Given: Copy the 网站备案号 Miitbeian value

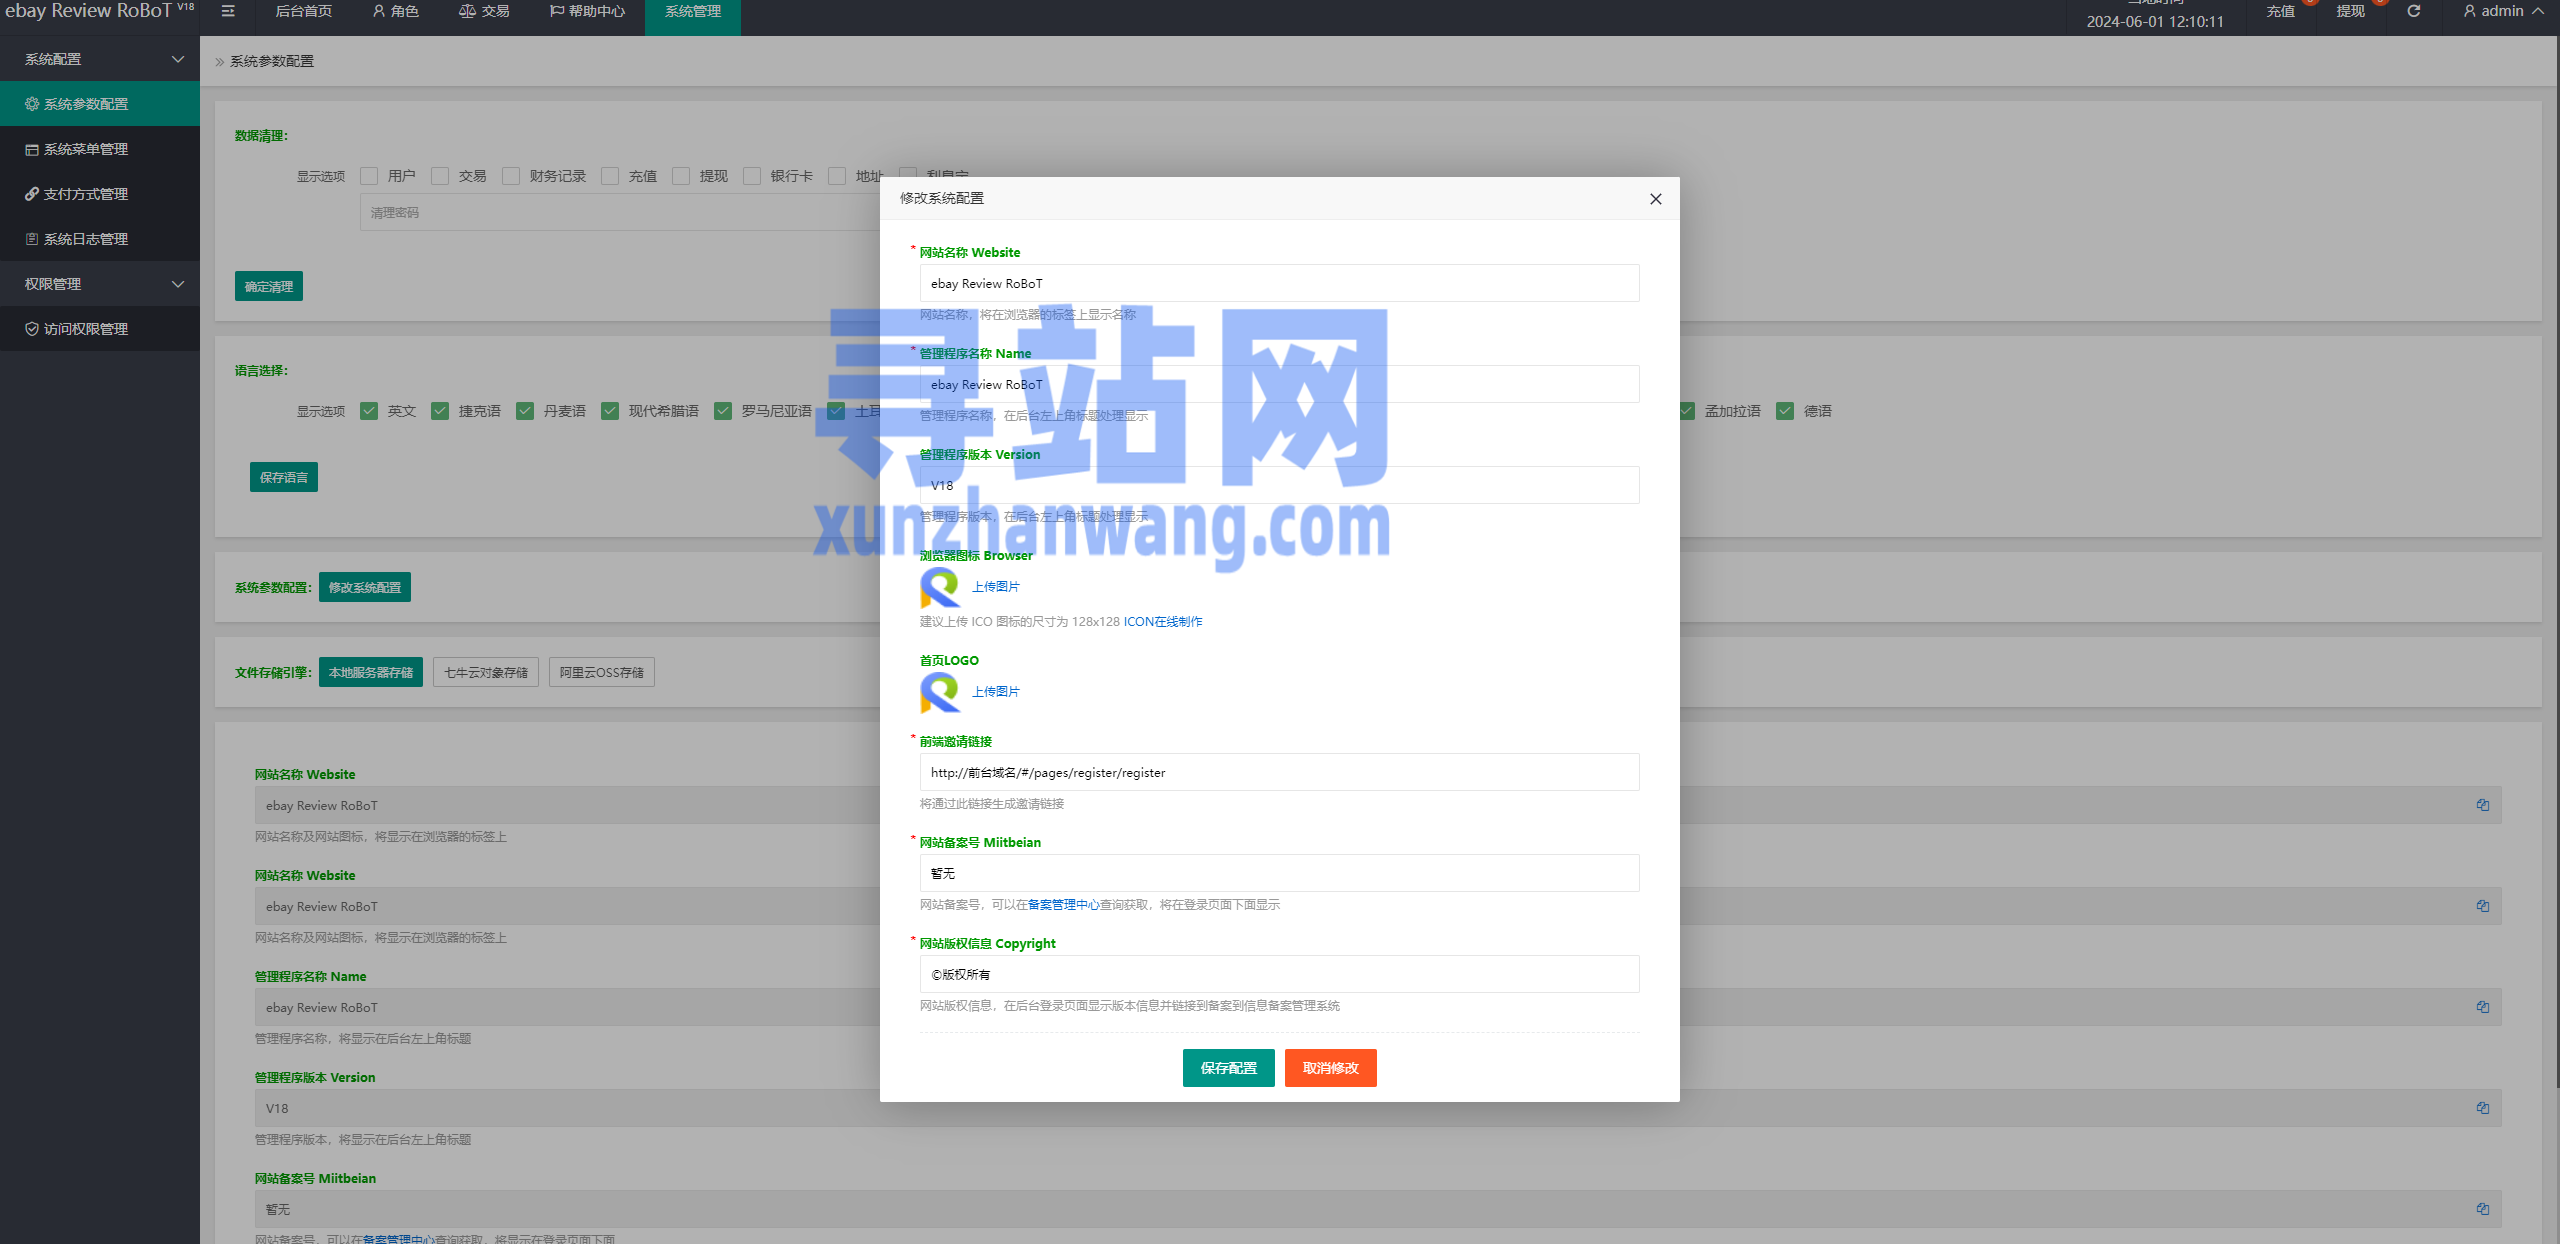Looking at the screenshot, I should point(2482,1209).
